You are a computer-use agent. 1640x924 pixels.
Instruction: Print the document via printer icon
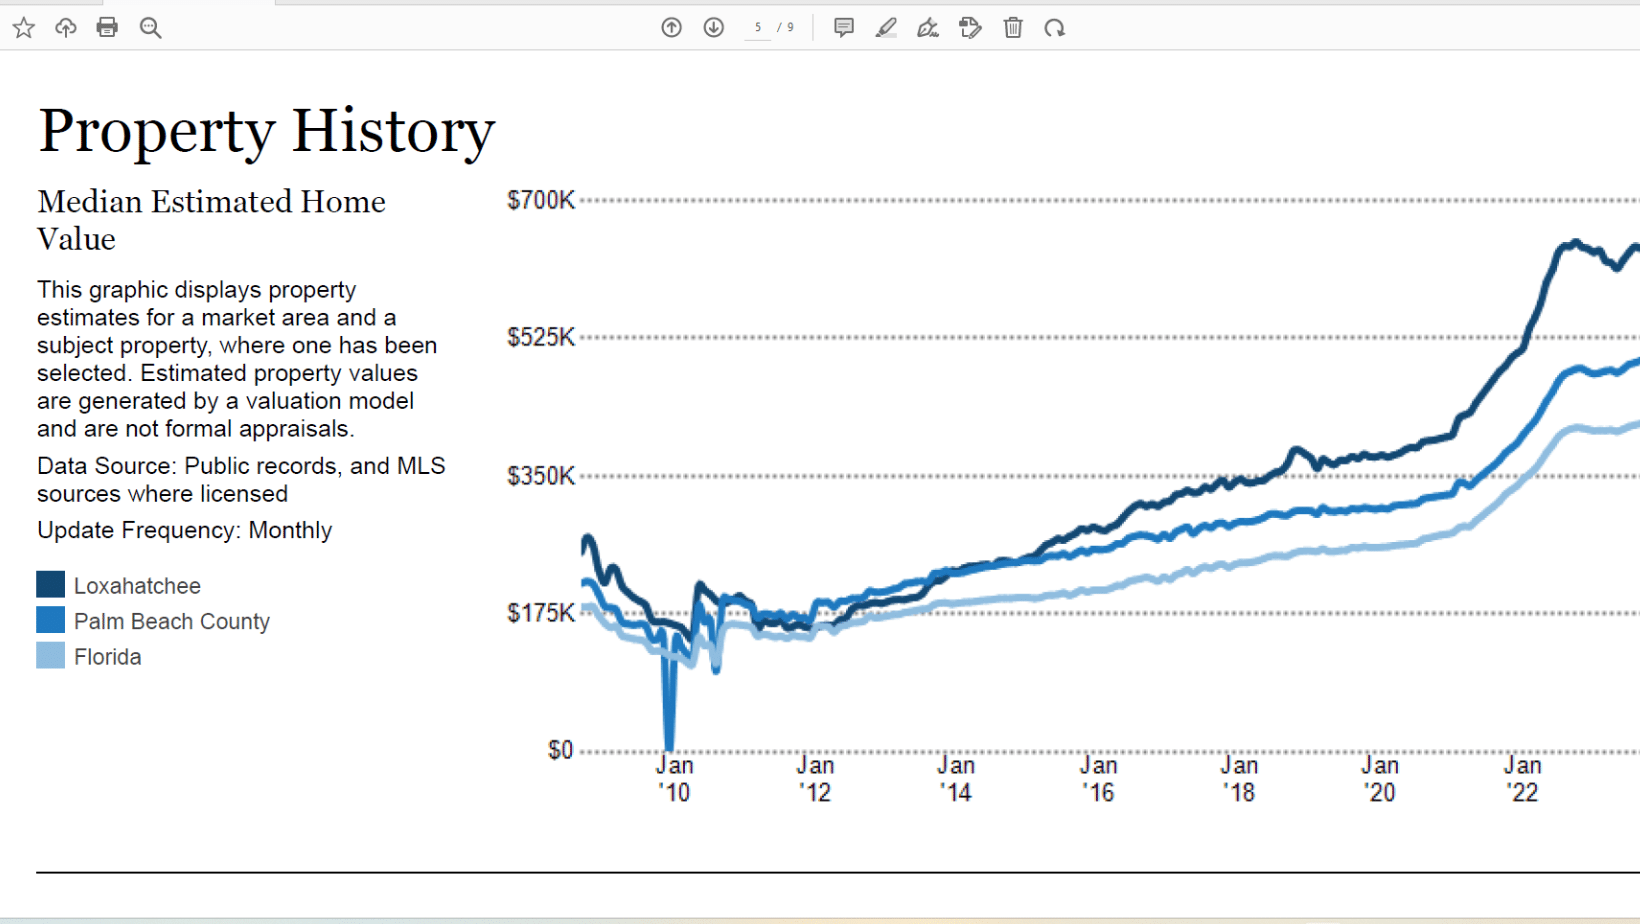(x=107, y=28)
